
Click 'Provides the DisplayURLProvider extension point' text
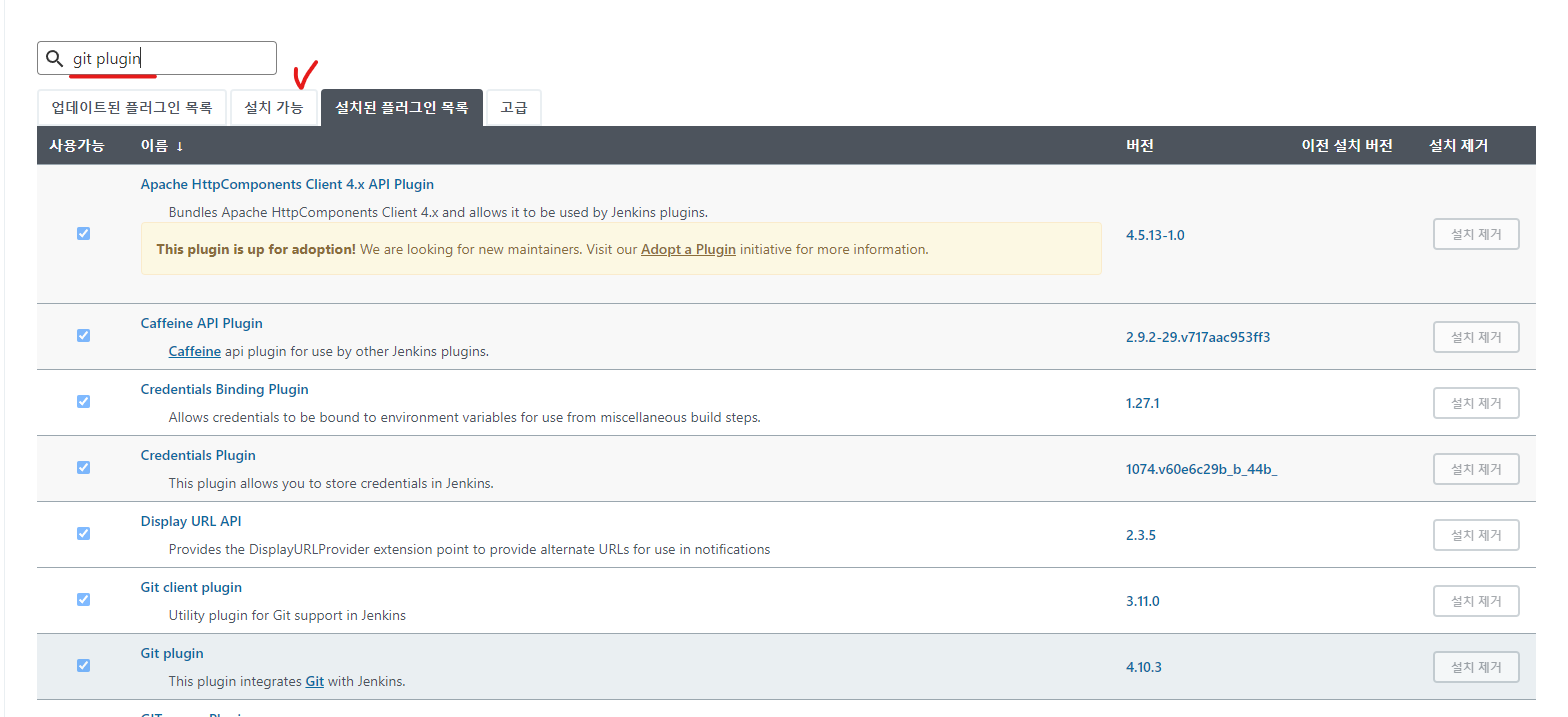469,549
